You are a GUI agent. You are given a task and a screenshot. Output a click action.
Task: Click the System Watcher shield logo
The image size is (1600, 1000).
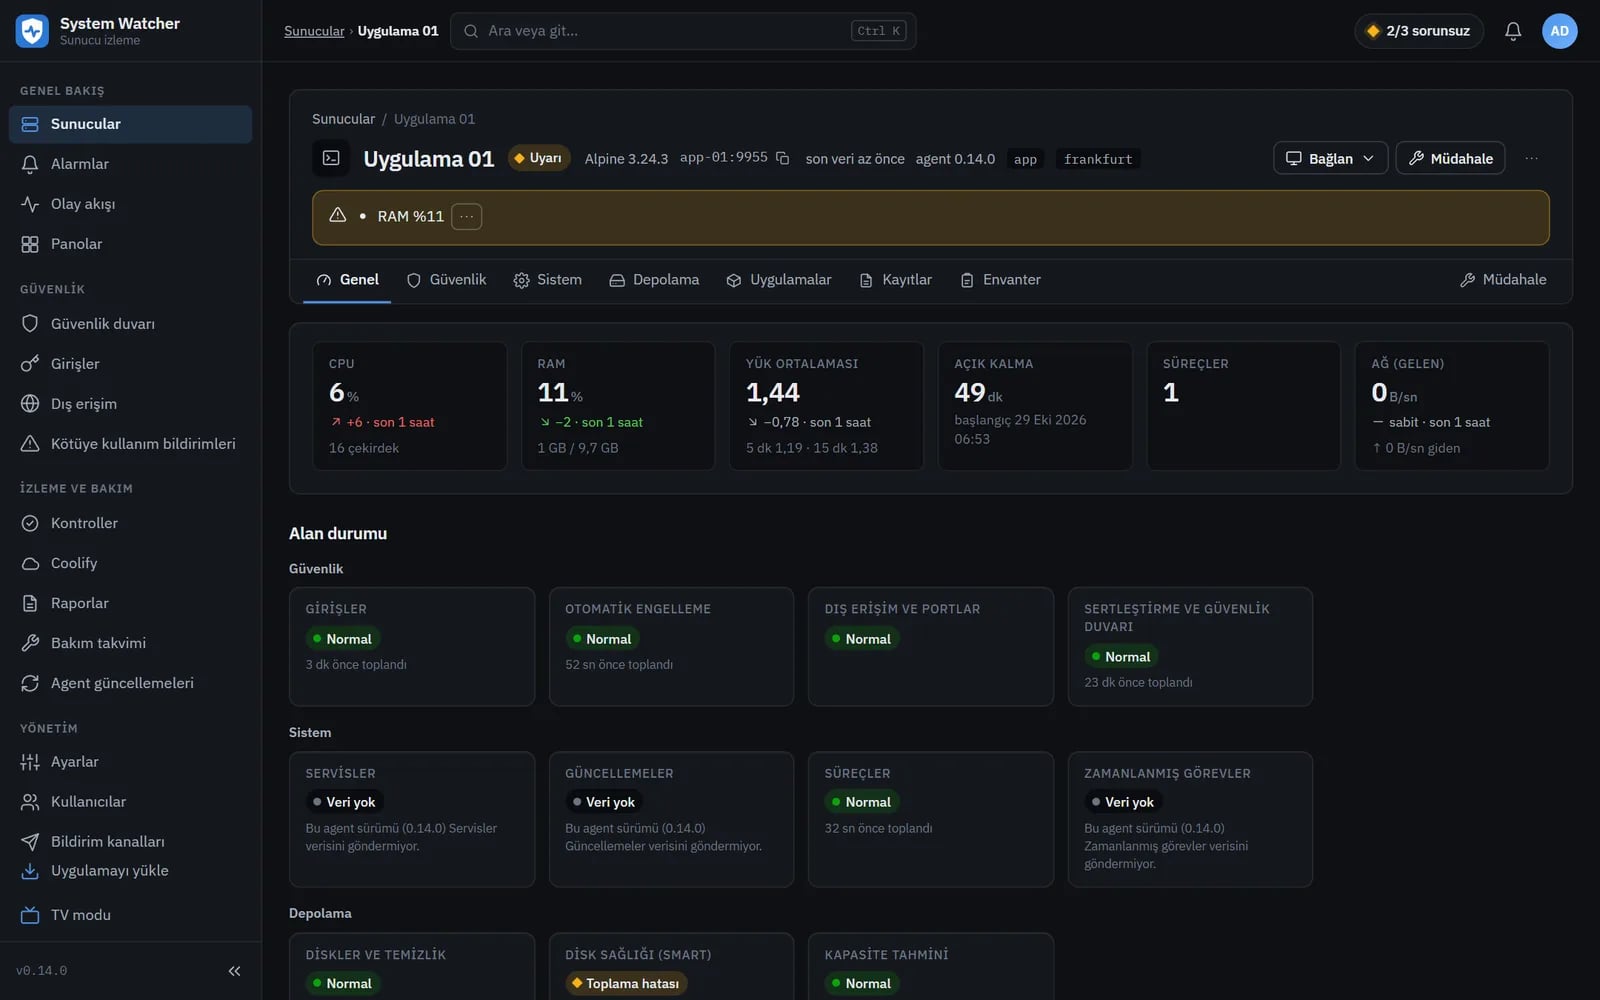point(32,31)
